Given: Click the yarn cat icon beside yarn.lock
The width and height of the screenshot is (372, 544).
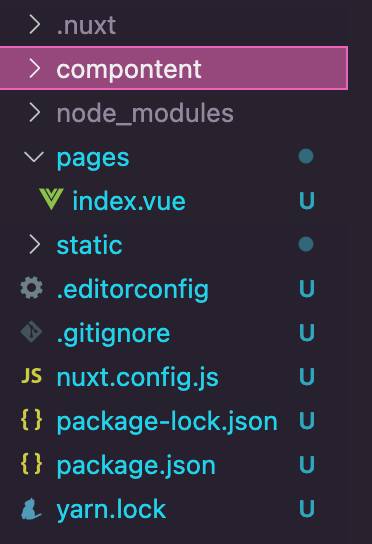Looking at the screenshot, I should coord(31,509).
